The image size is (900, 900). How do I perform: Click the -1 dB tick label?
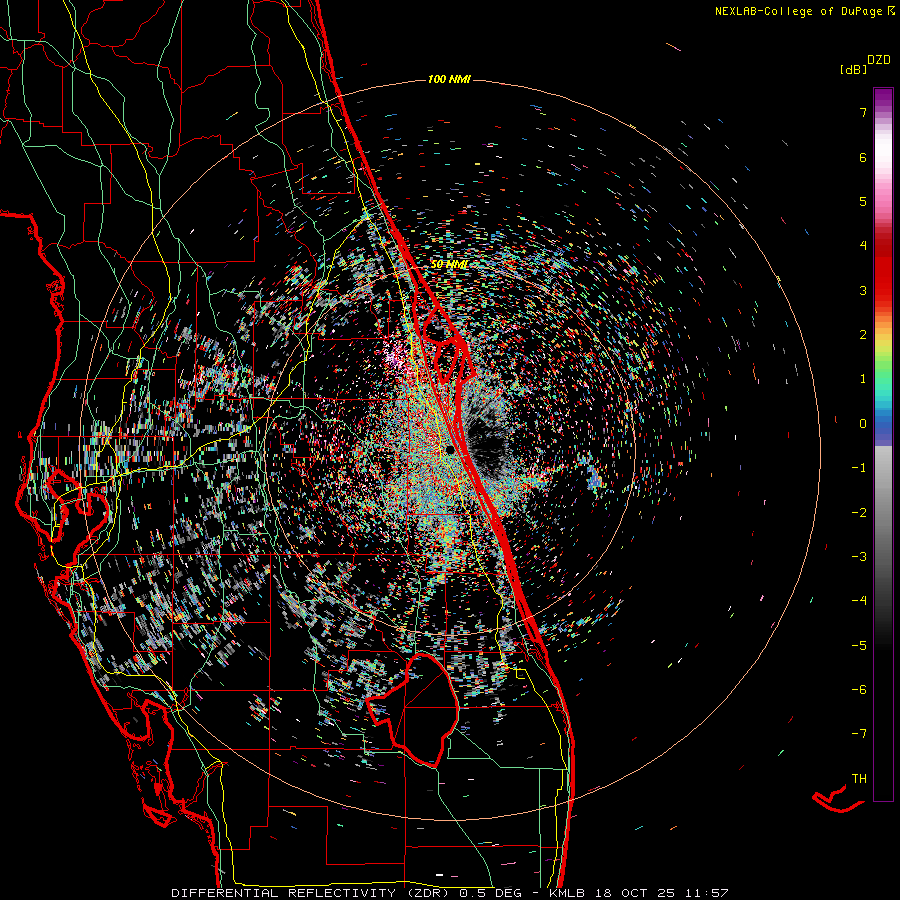(859, 468)
